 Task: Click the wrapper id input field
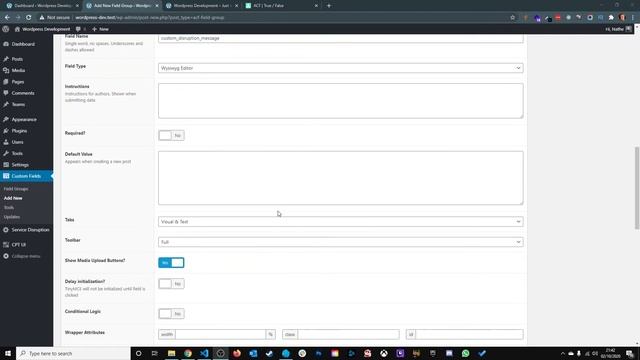[469, 334]
